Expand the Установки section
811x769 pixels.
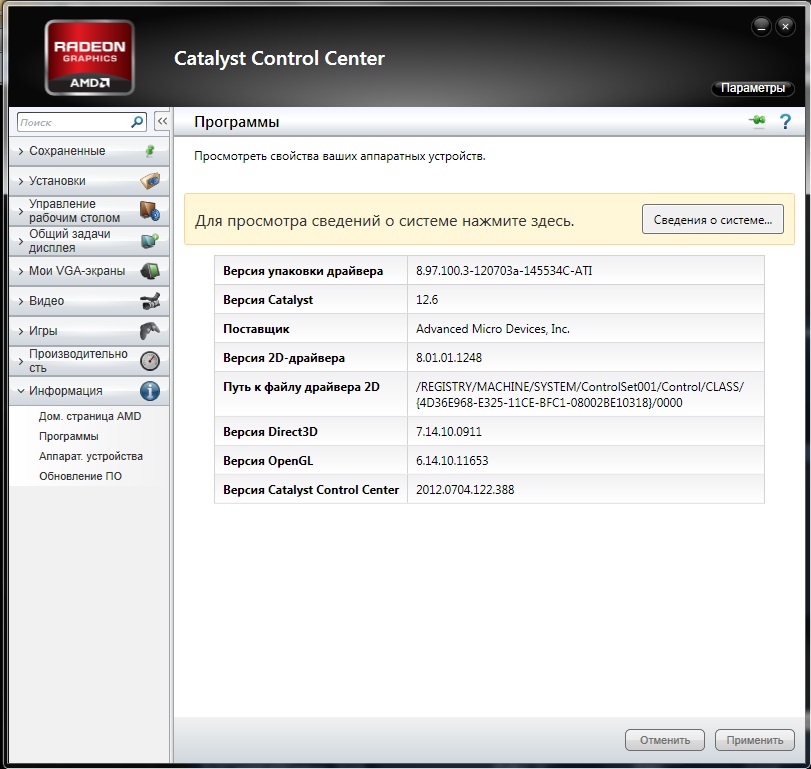(21, 181)
